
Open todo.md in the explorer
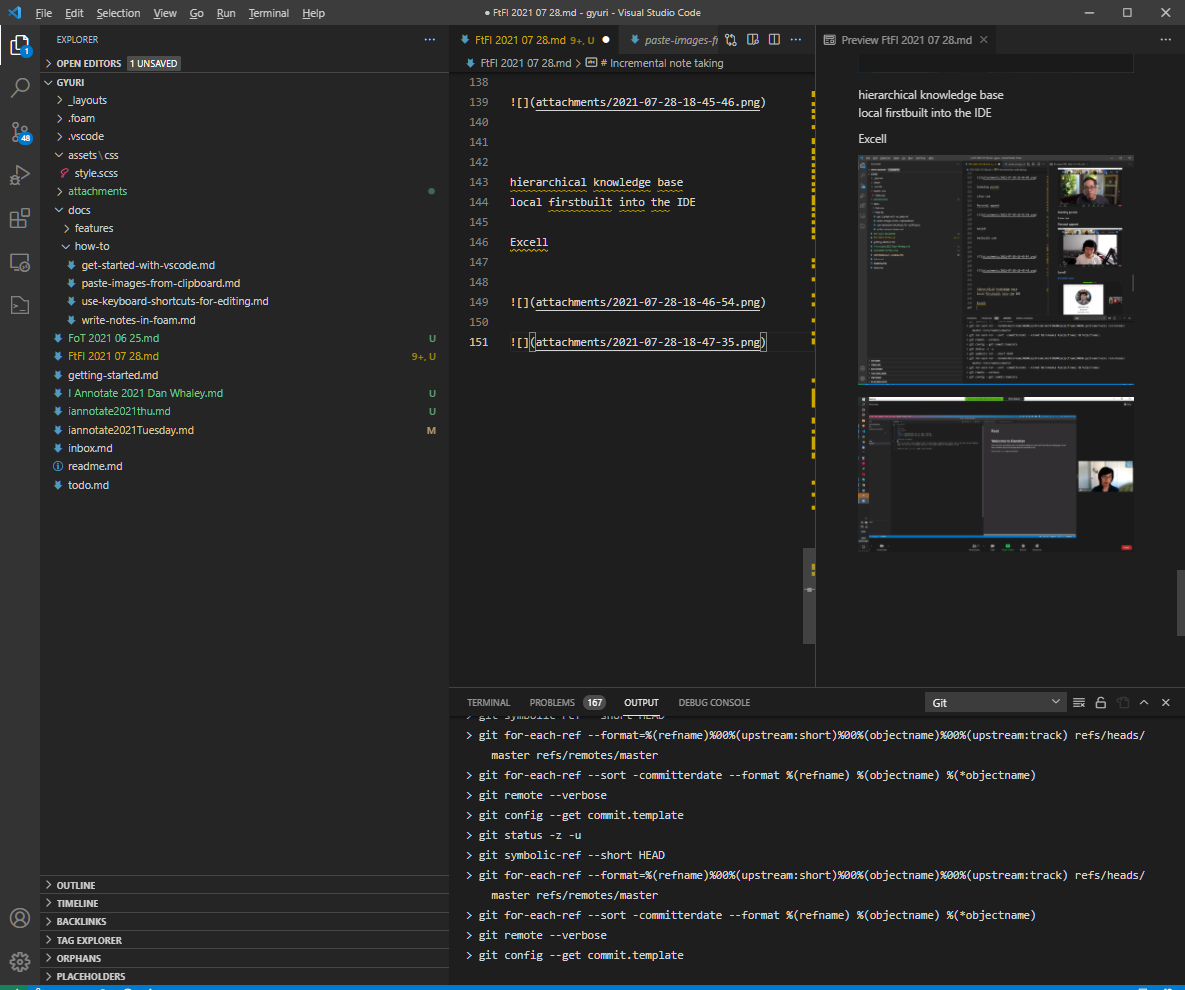pos(88,485)
